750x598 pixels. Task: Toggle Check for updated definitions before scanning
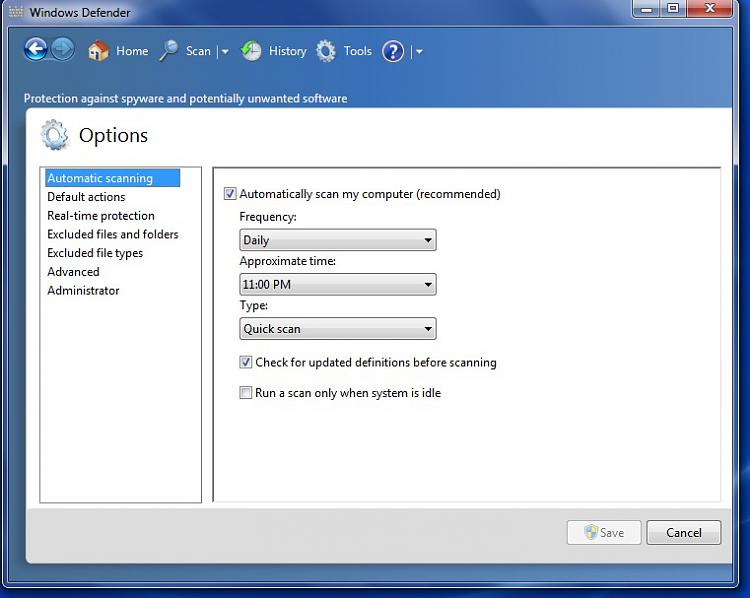pyautogui.click(x=245, y=362)
